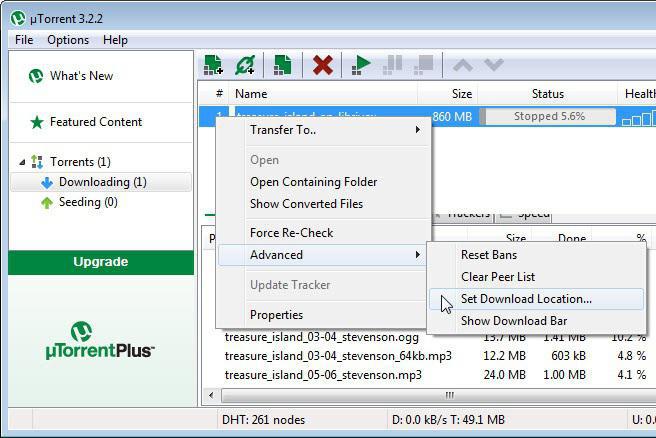This screenshot has width=656, height=438.
Task: Click the Transfer To.. menu entry
Action: 283,130
